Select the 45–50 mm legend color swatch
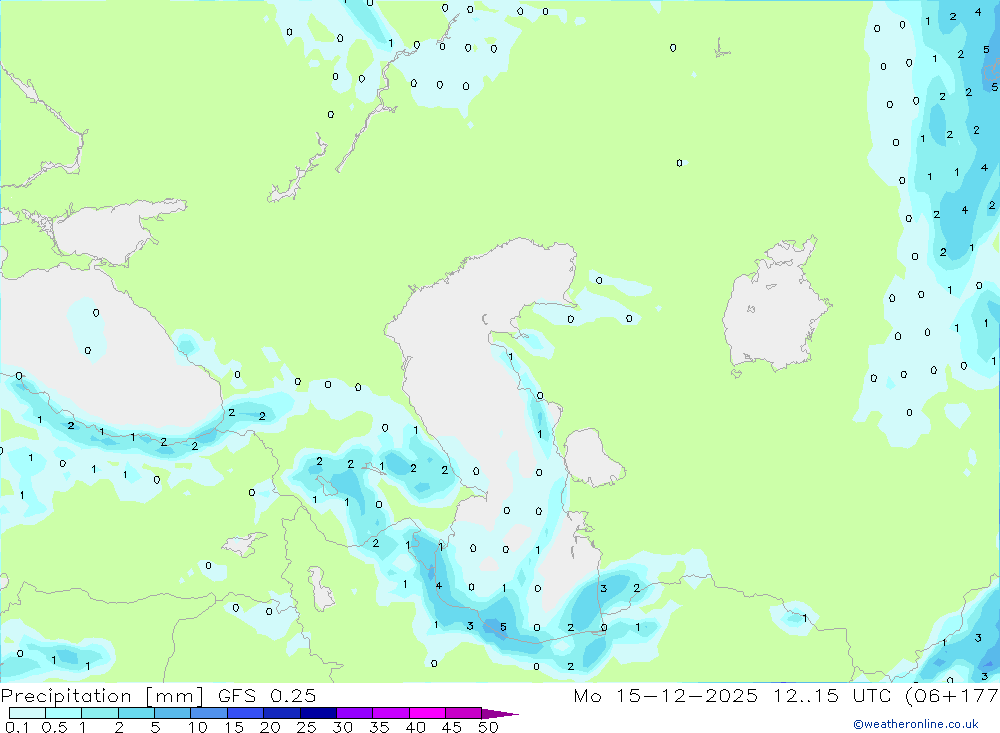Image resolution: width=1000 pixels, height=733 pixels. [464, 713]
